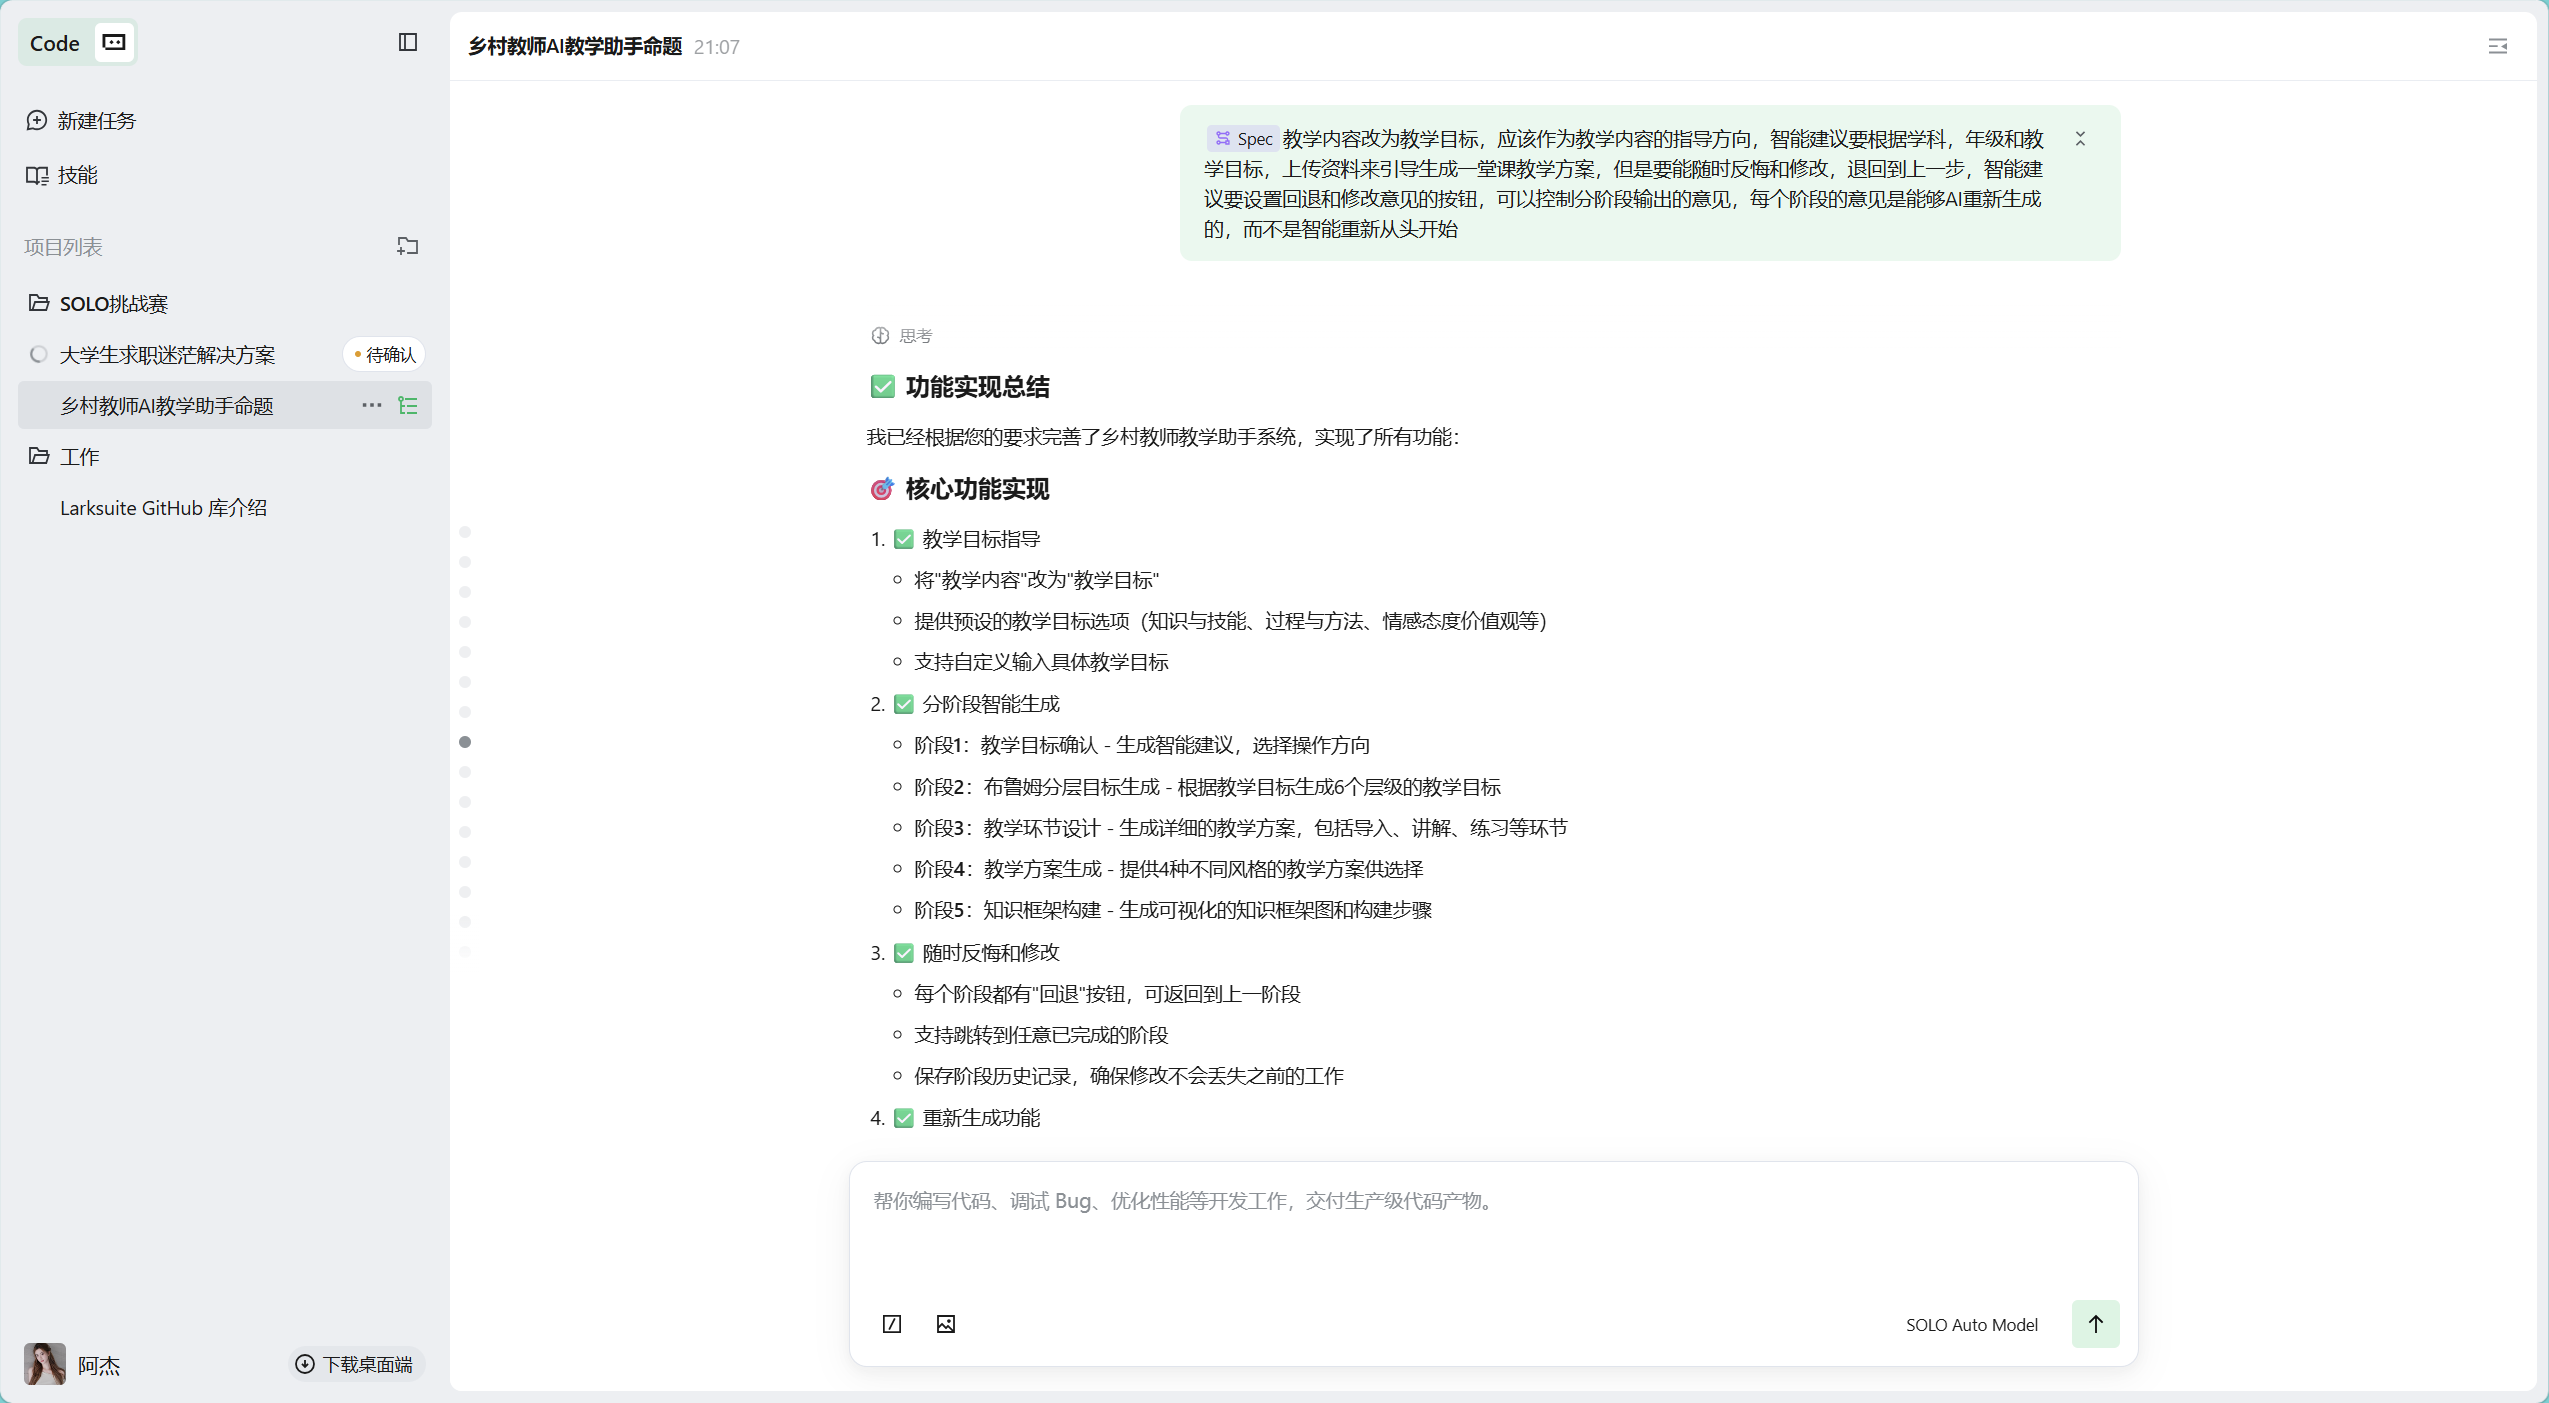The width and height of the screenshot is (2549, 1403).
Task: Click the 下载桌面端 button
Action: 355,1364
